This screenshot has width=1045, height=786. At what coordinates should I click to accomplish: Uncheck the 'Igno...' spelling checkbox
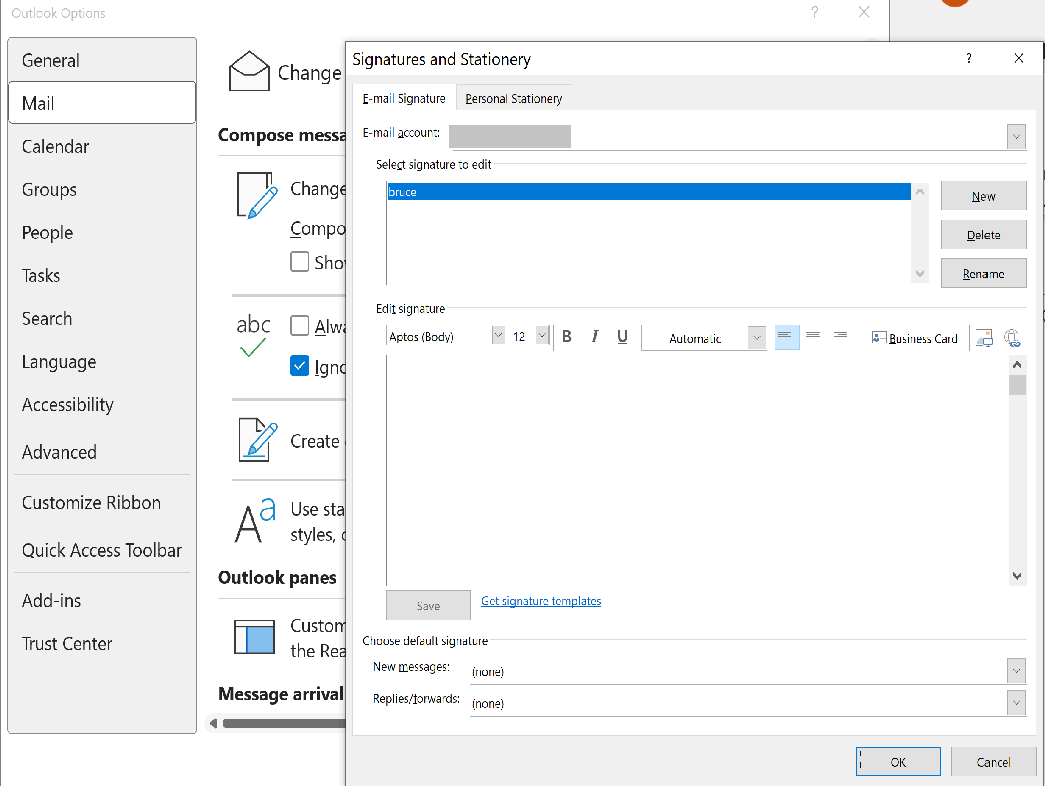pos(299,366)
